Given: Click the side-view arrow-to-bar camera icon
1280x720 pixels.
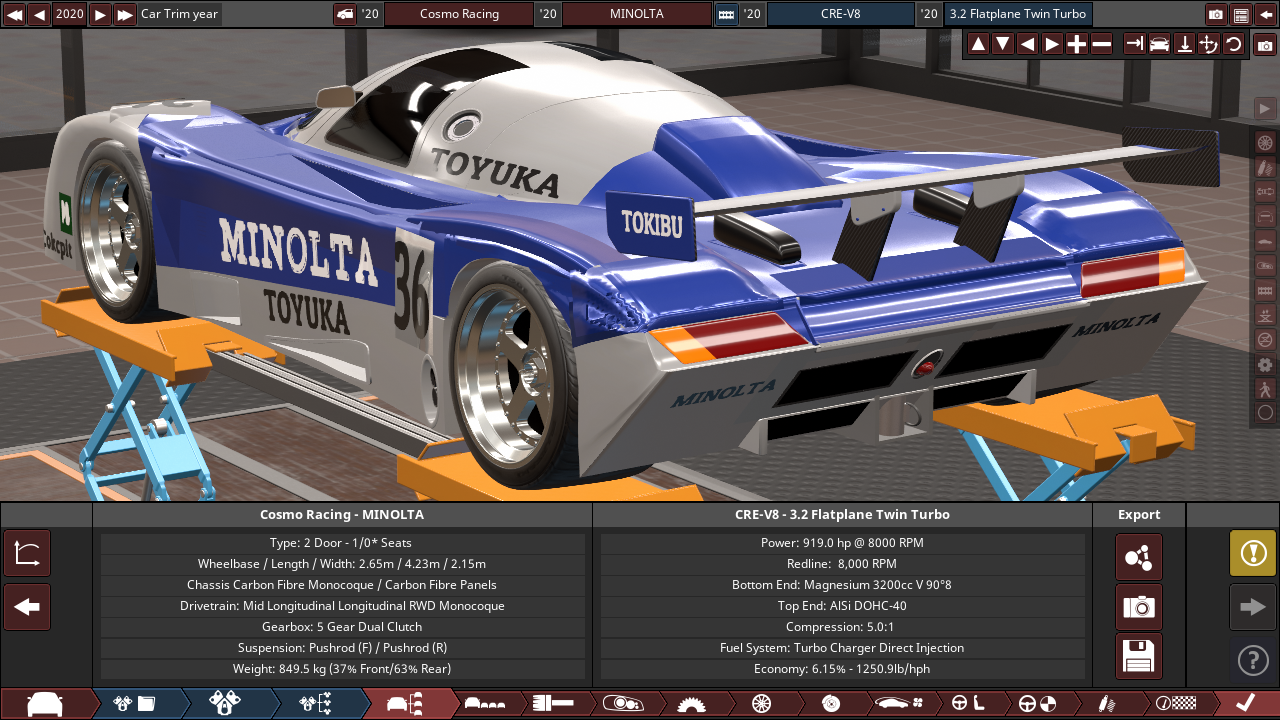Looking at the screenshot, I should tap(1134, 44).
